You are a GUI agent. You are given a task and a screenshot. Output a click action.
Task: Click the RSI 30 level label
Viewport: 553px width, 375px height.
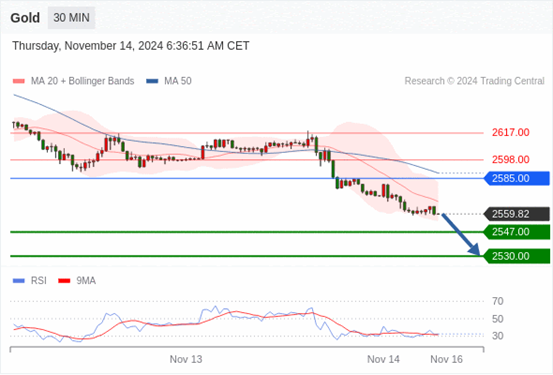(x=498, y=336)
